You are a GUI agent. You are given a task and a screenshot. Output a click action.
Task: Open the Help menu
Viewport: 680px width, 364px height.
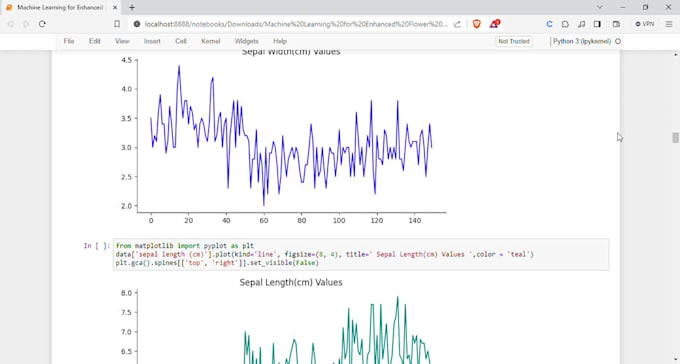coord(280,41)
